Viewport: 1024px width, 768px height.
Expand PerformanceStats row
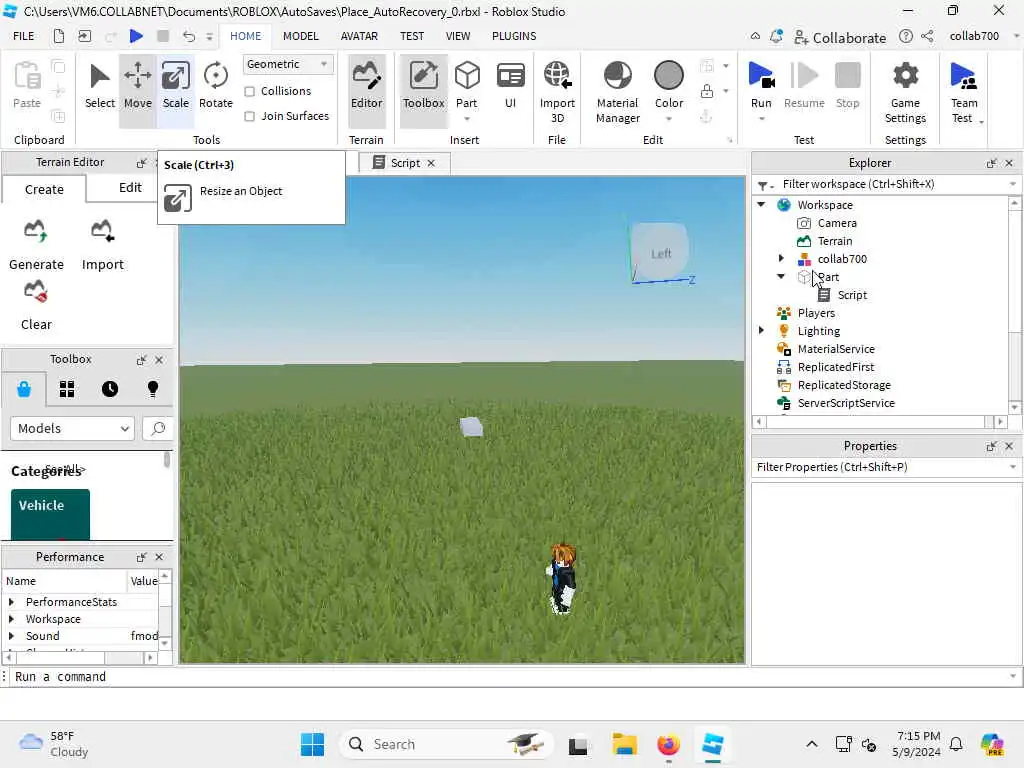coord(11,601)
